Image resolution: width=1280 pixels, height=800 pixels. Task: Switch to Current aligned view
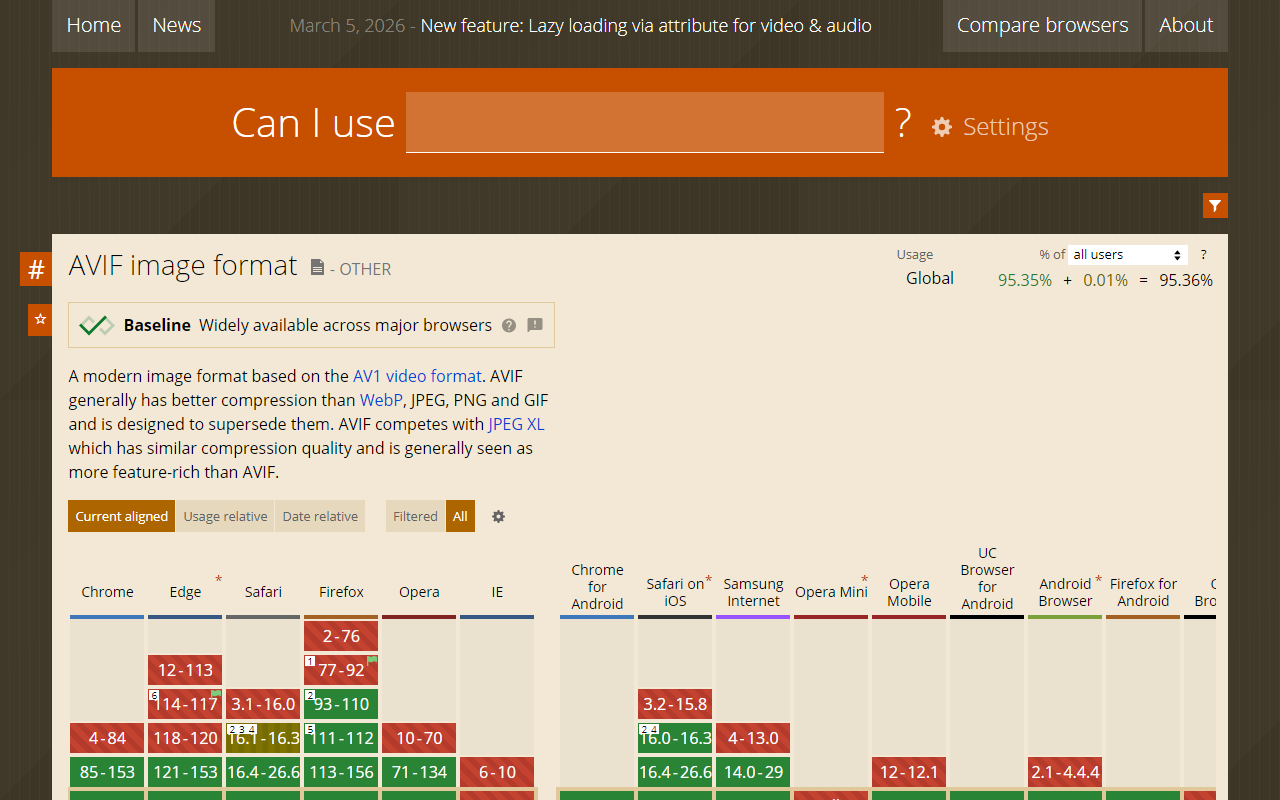point(122,516)
